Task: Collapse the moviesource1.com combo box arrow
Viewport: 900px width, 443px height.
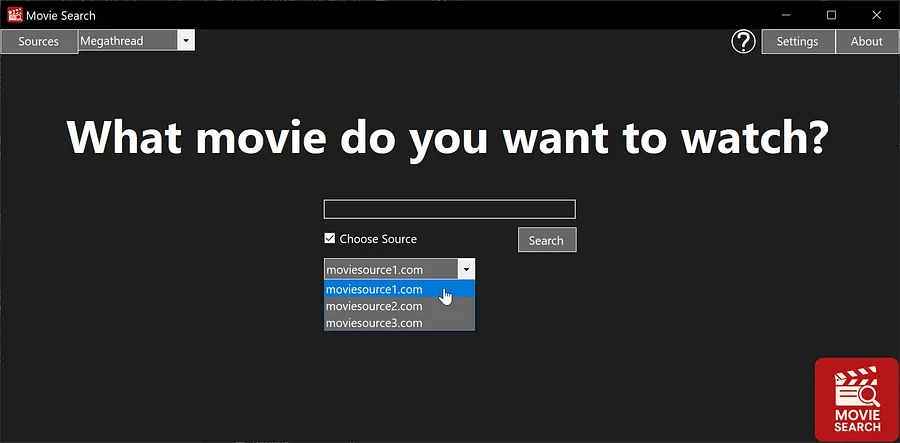Action: (466, 269)
